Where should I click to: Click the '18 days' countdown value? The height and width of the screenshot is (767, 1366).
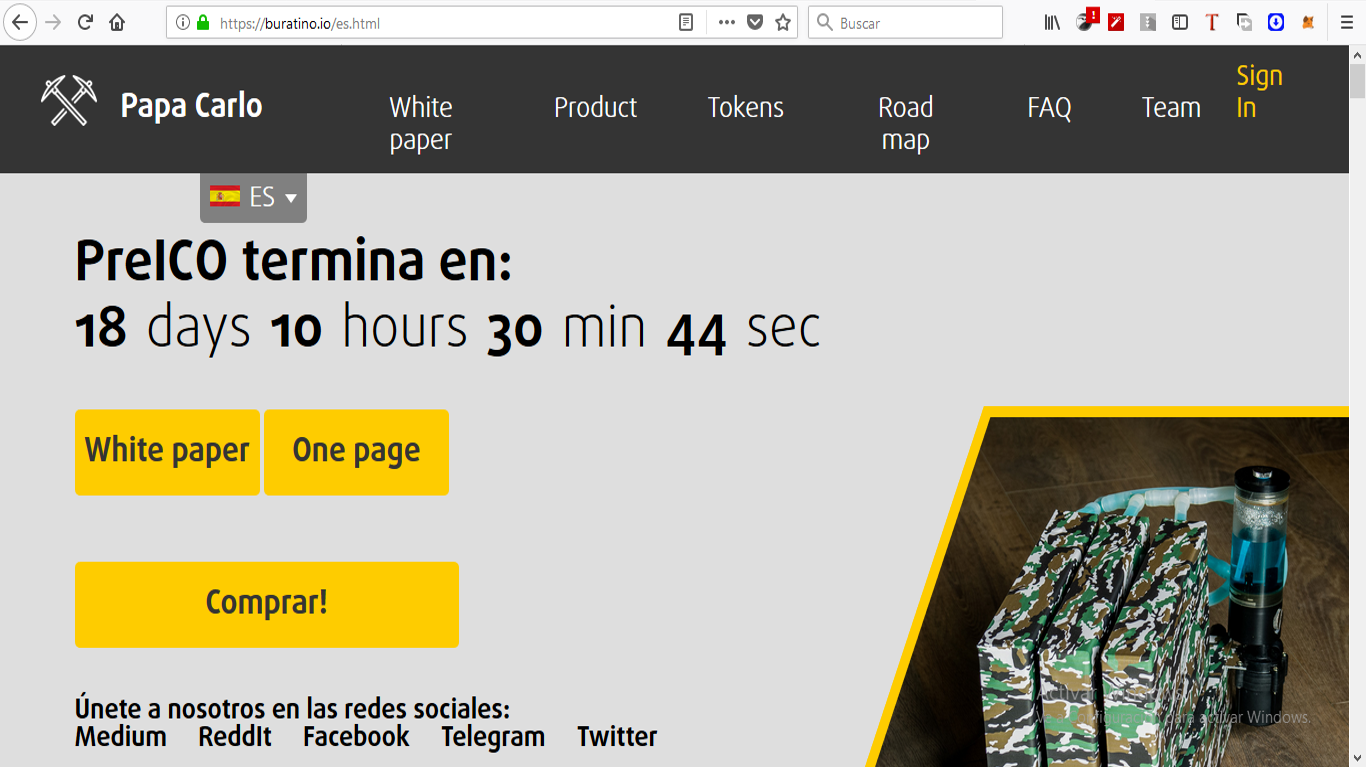coord(163,327)
